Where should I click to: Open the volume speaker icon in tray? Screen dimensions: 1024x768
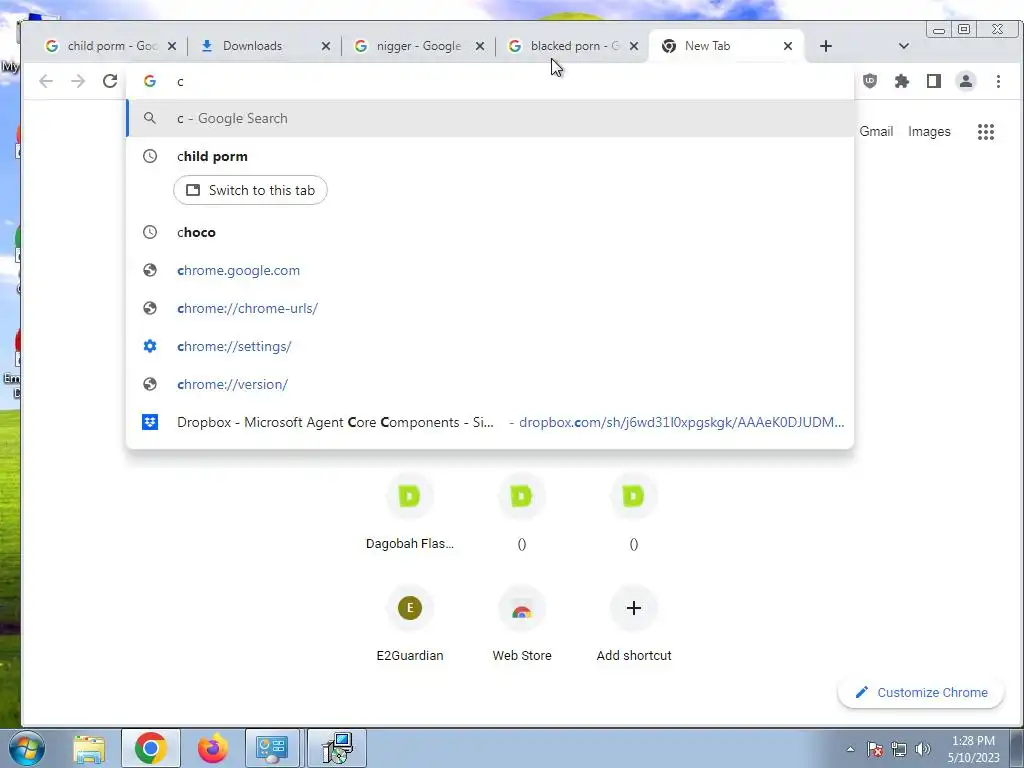923,749
